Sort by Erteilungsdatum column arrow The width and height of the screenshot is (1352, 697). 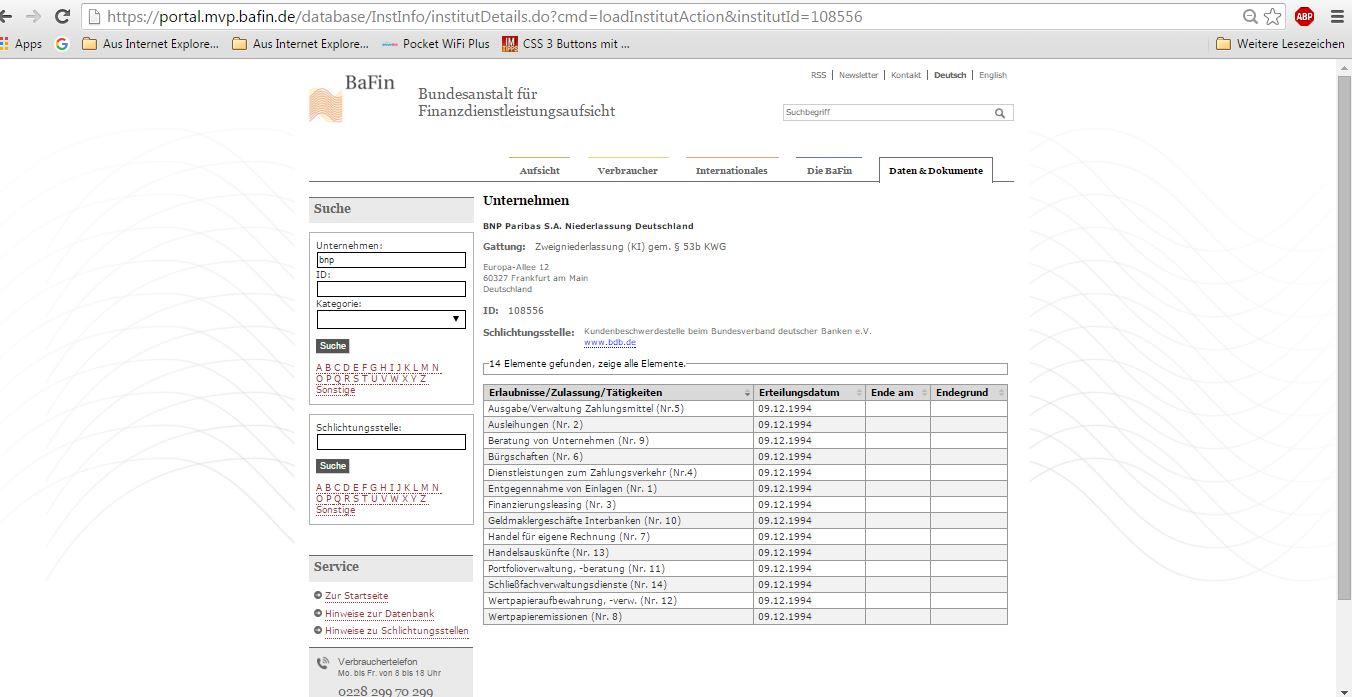(x=859, y=393)
